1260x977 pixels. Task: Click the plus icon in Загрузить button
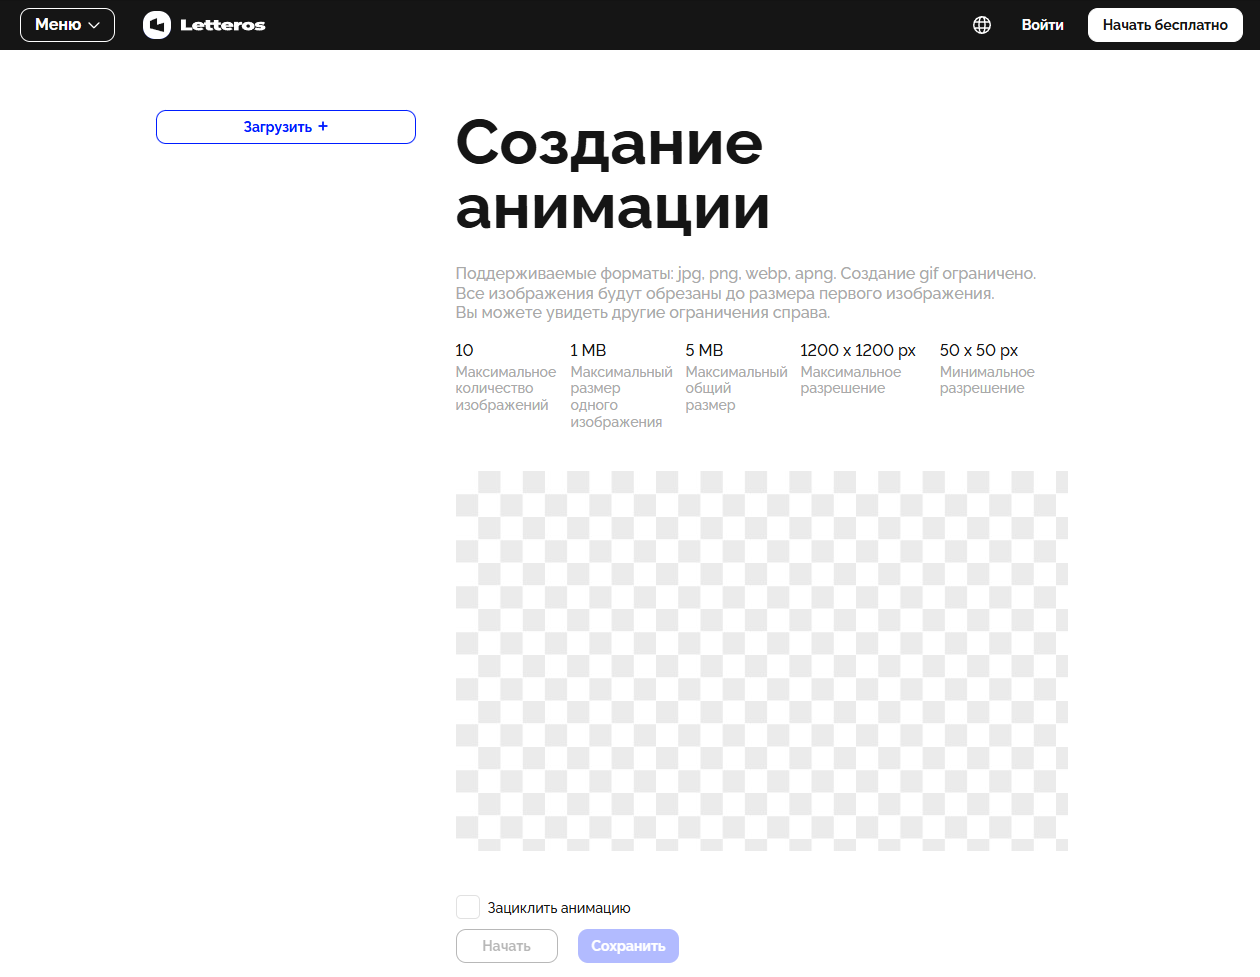pyautogui.click(x=323, y=126)
